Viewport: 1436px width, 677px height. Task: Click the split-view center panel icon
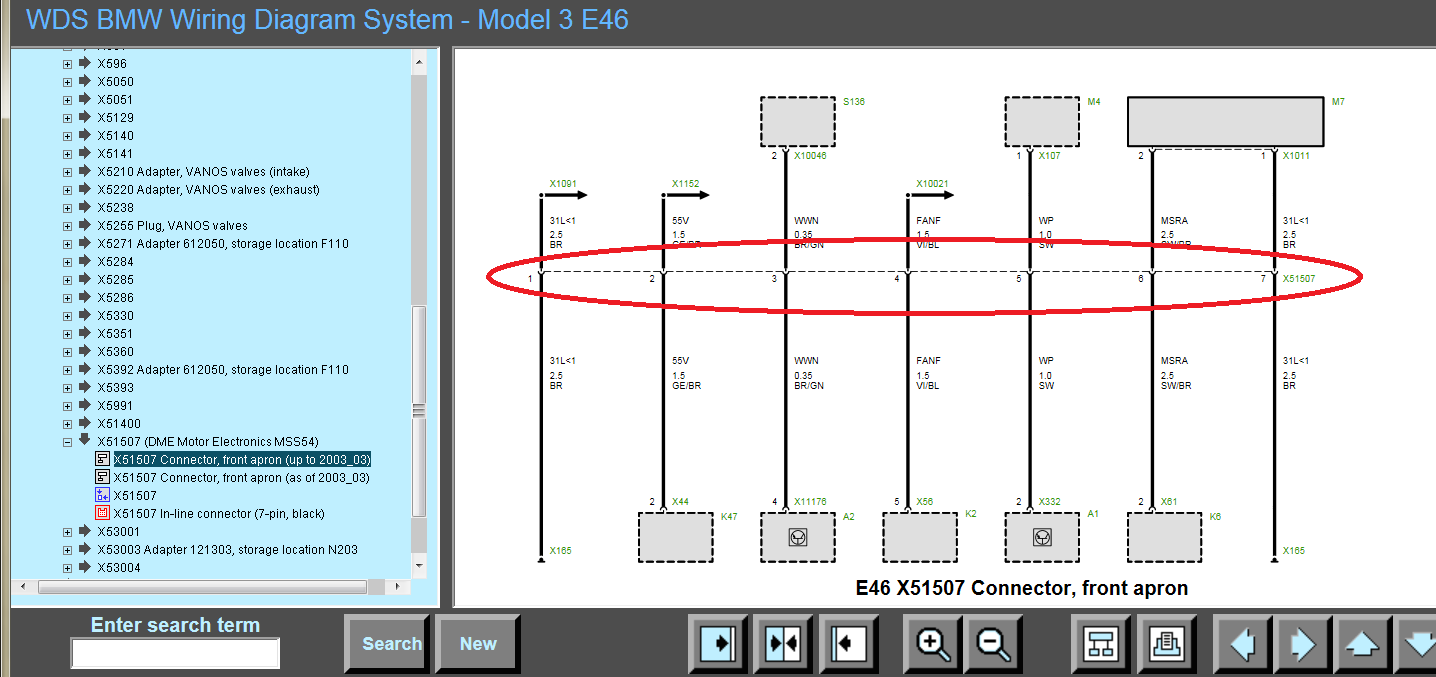click(782, 644)
